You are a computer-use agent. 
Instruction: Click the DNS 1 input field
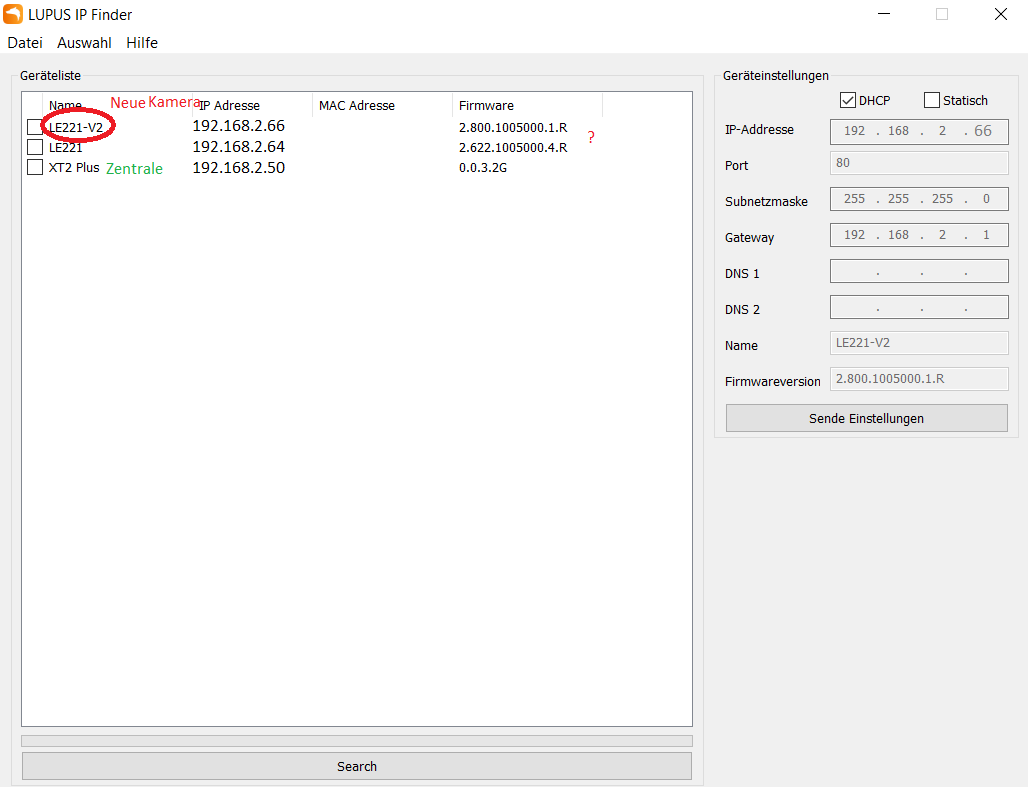pos(919,271)
